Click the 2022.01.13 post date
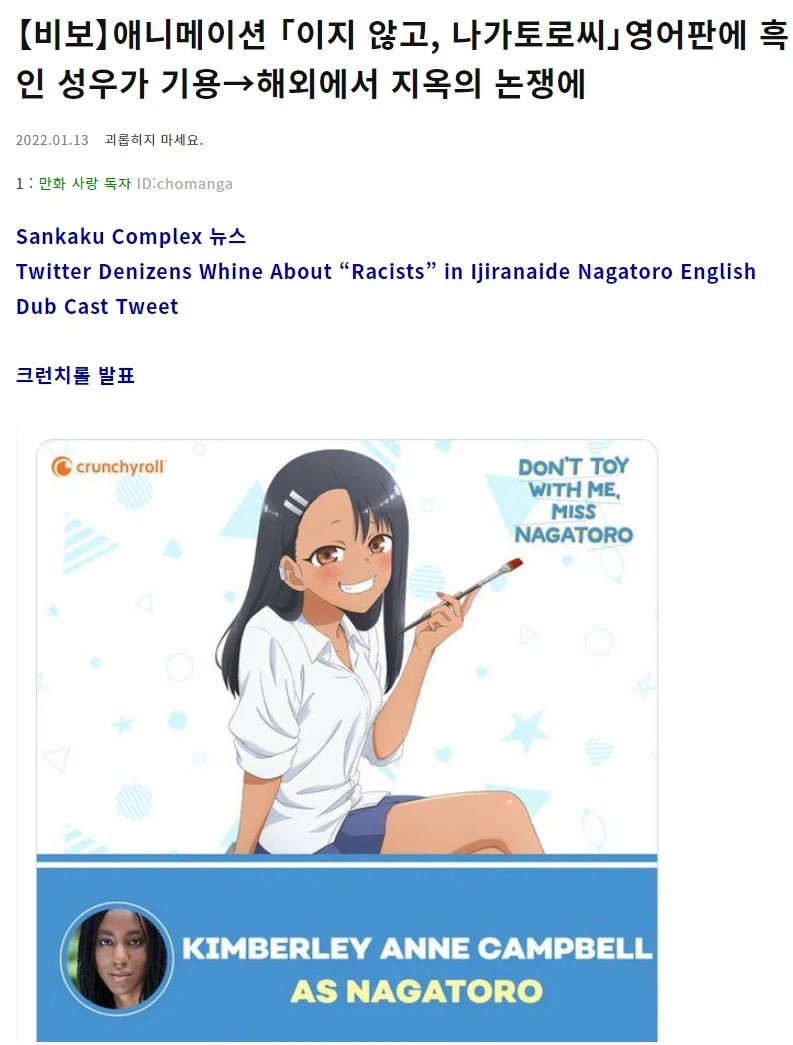This screenshot has width=793, height=1045. (x=52, y=140)
